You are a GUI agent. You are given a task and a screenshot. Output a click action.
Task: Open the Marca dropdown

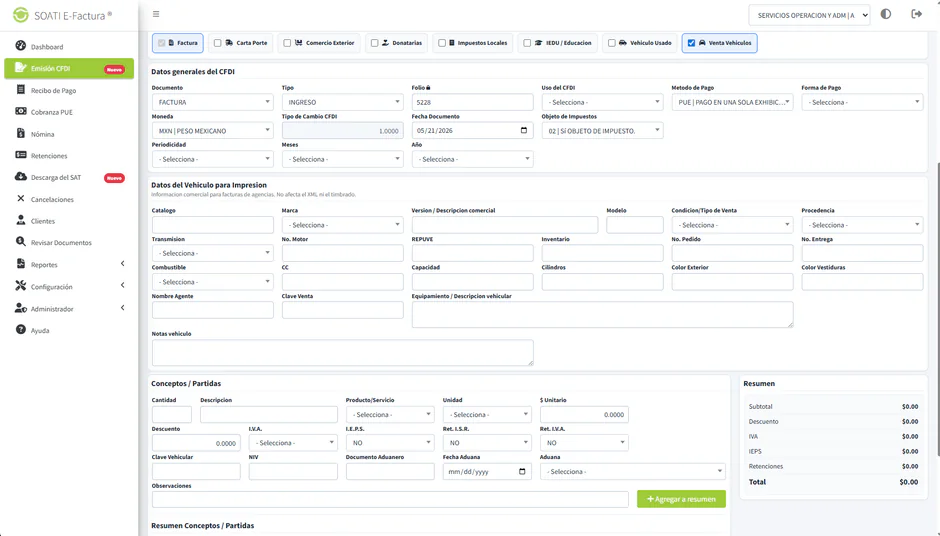(342, 225)
